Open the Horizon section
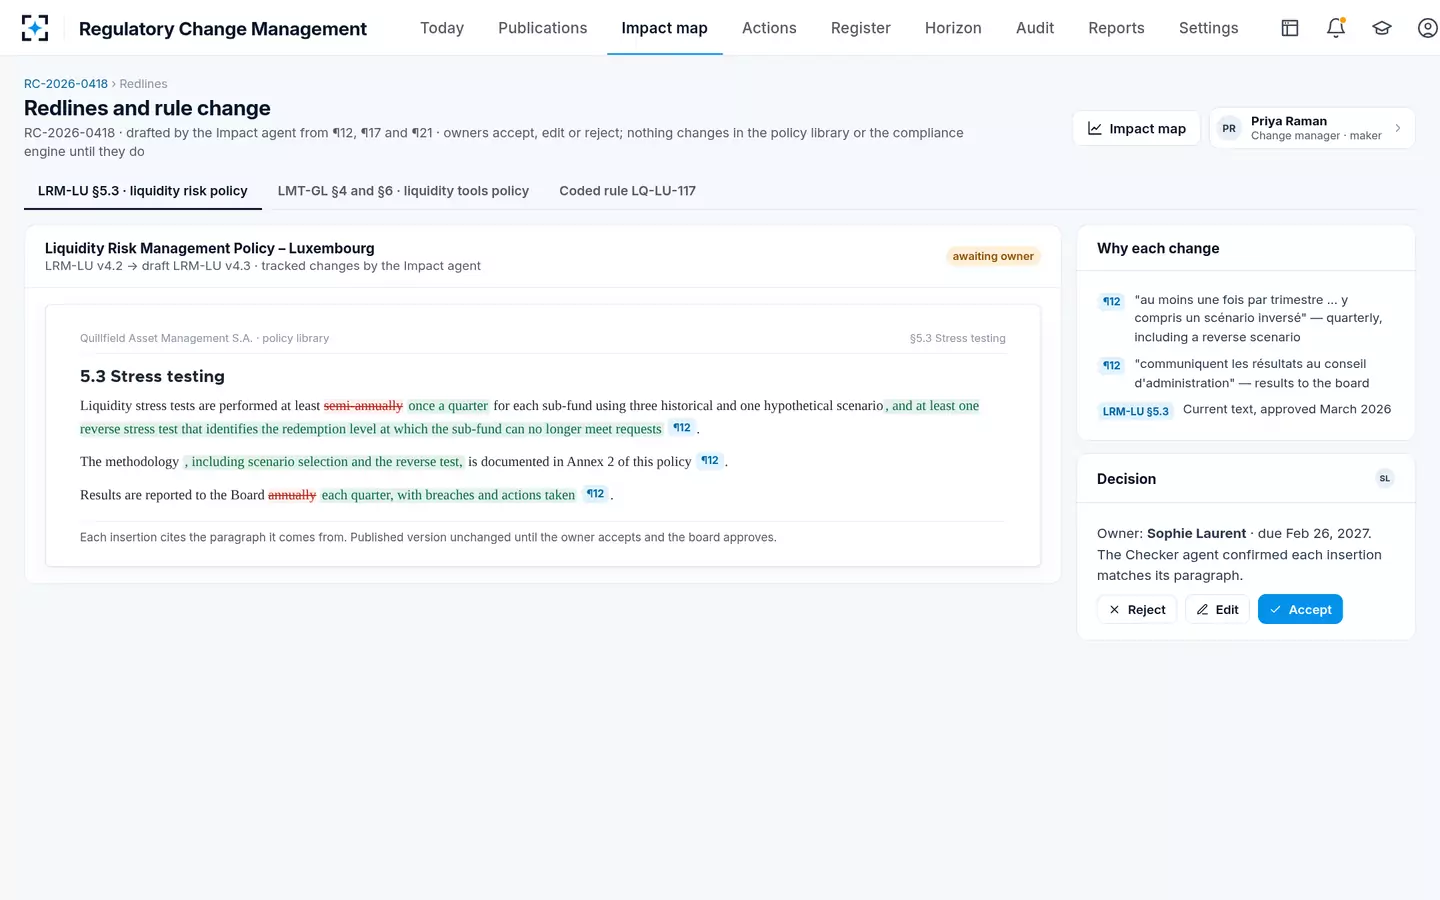This screenshot has height=900, width=1440. click(x=953, y=28)
